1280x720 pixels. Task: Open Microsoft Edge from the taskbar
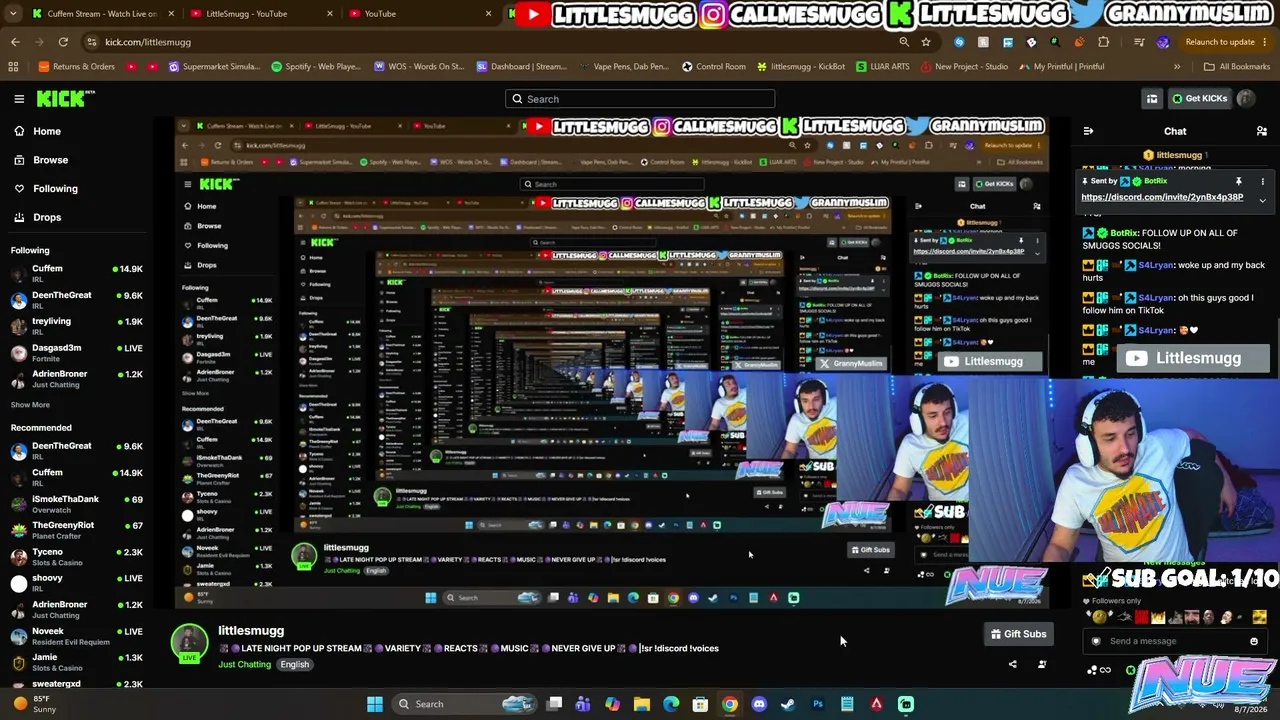coord(671,704)
